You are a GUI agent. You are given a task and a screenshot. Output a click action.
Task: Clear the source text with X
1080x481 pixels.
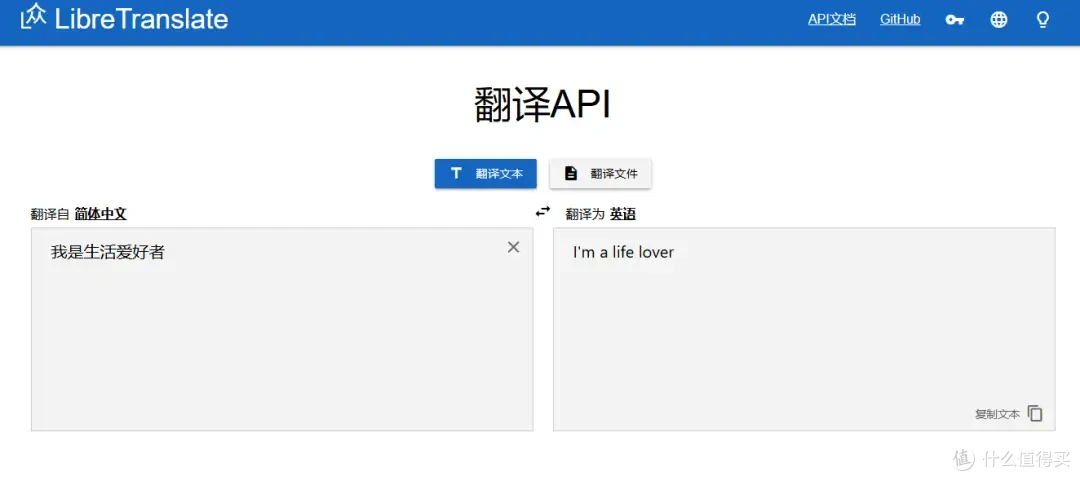point(513,247)
